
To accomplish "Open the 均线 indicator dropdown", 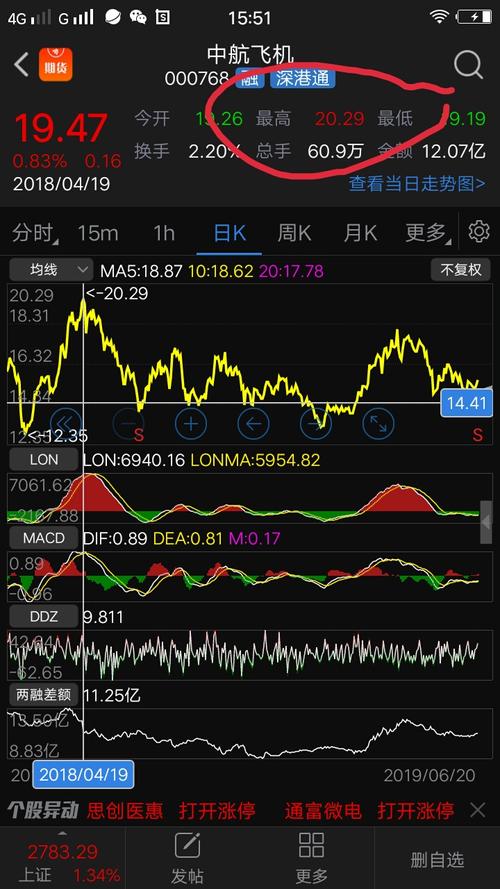I will click(52, 269).
